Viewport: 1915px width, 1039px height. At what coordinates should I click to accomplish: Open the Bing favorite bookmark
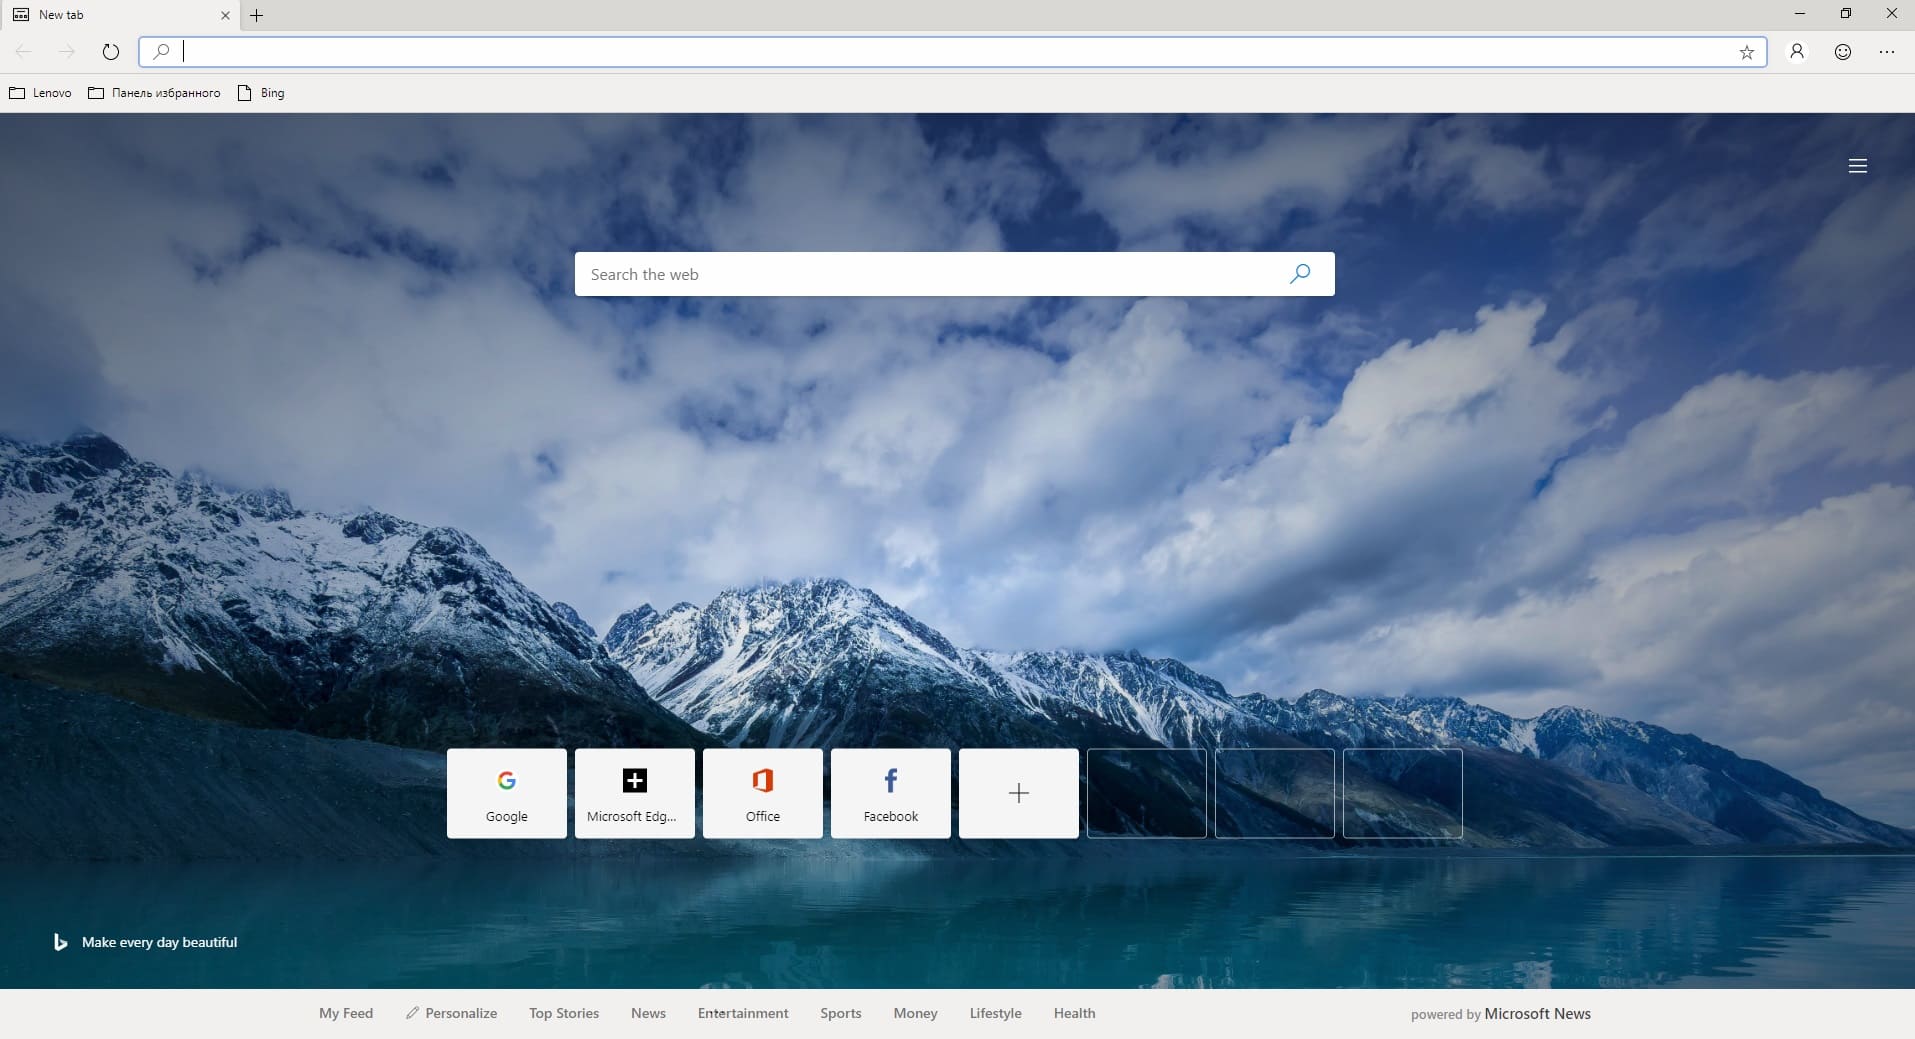261,93
